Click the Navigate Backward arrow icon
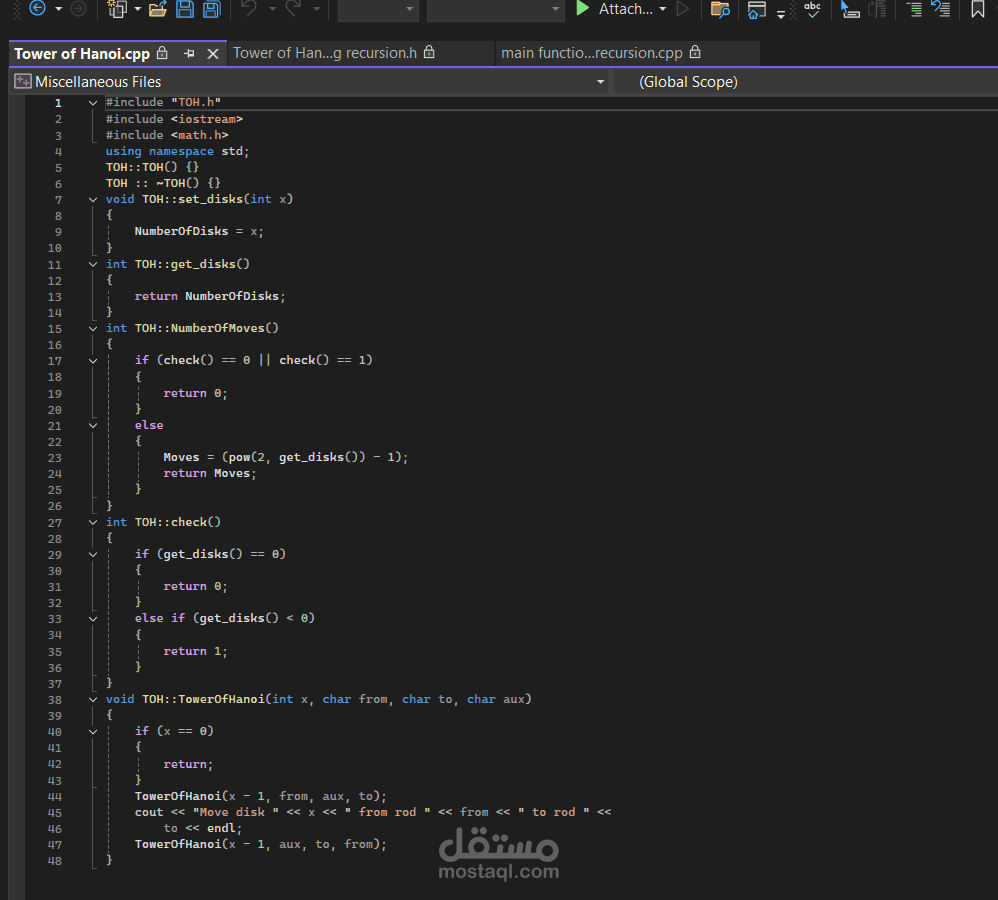 pos(38,8)
